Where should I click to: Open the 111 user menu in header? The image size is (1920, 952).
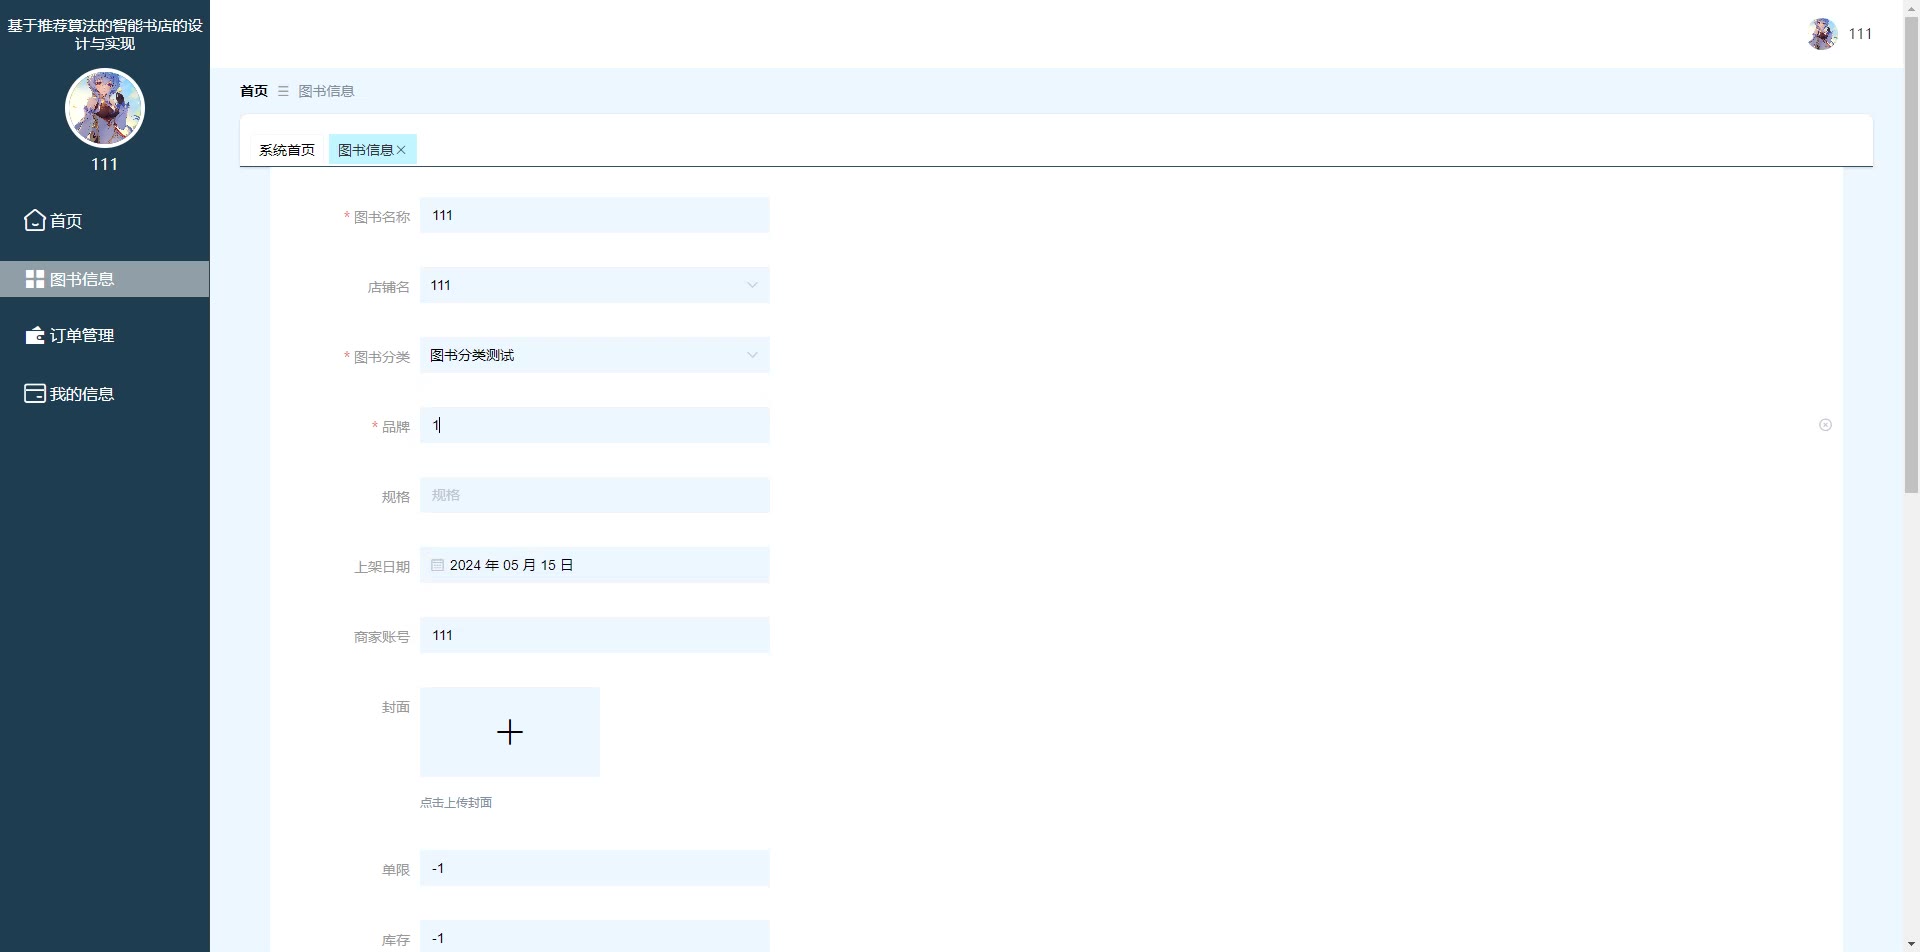pos(1860,34)
